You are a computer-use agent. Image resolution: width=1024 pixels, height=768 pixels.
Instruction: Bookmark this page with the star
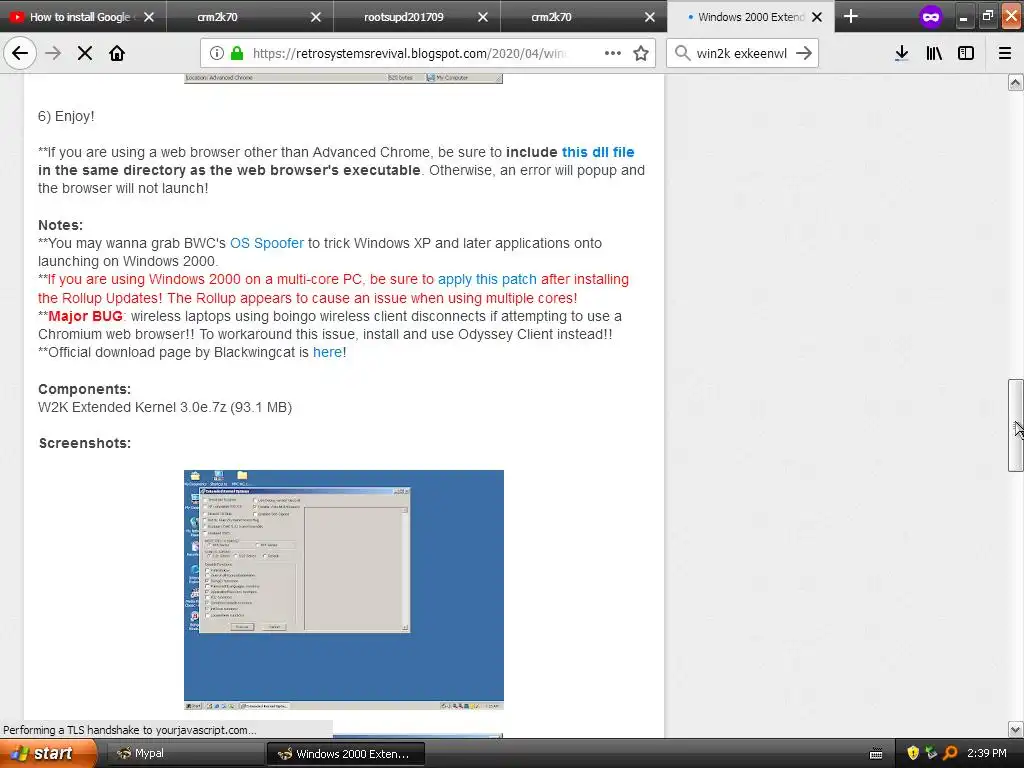pyautogui.click(x=641, y=53)
